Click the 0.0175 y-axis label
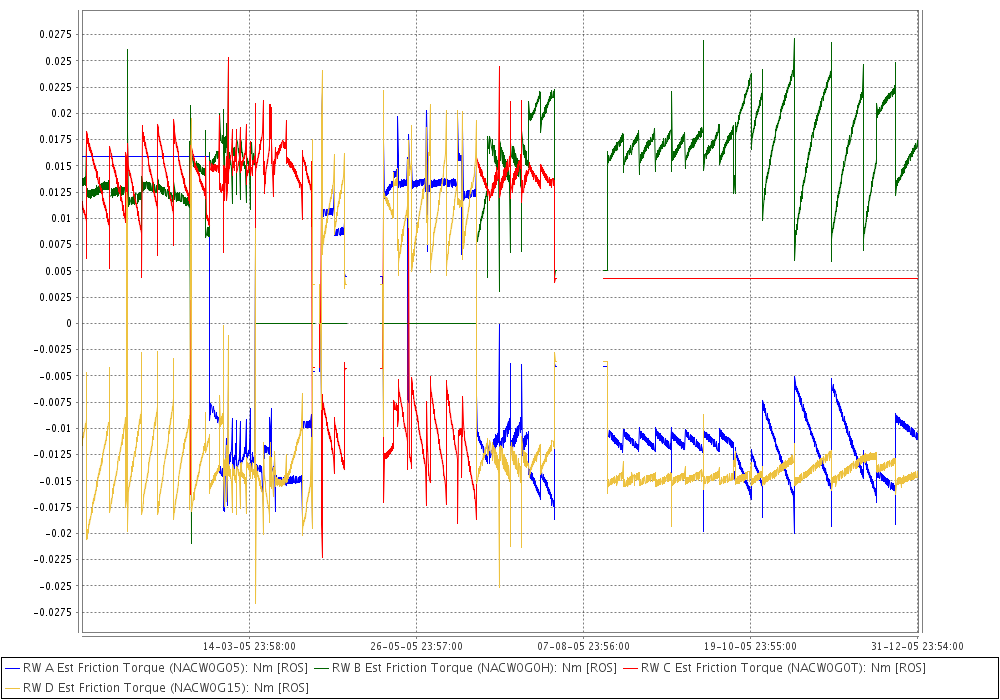The height and width of the screenshot is (700, 1000). click(x=55, y=140)
